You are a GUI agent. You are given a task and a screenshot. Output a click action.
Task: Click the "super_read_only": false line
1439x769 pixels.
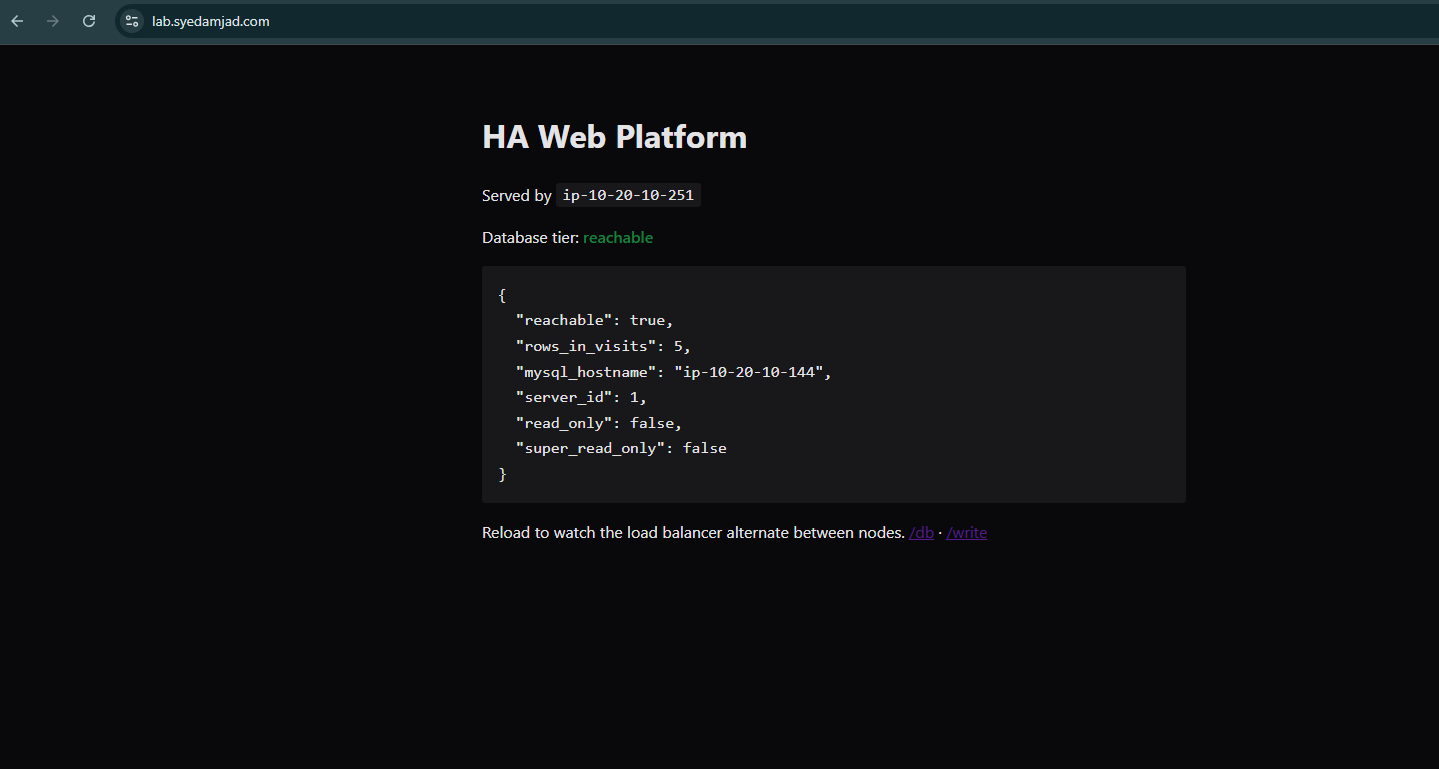[621, 448]
